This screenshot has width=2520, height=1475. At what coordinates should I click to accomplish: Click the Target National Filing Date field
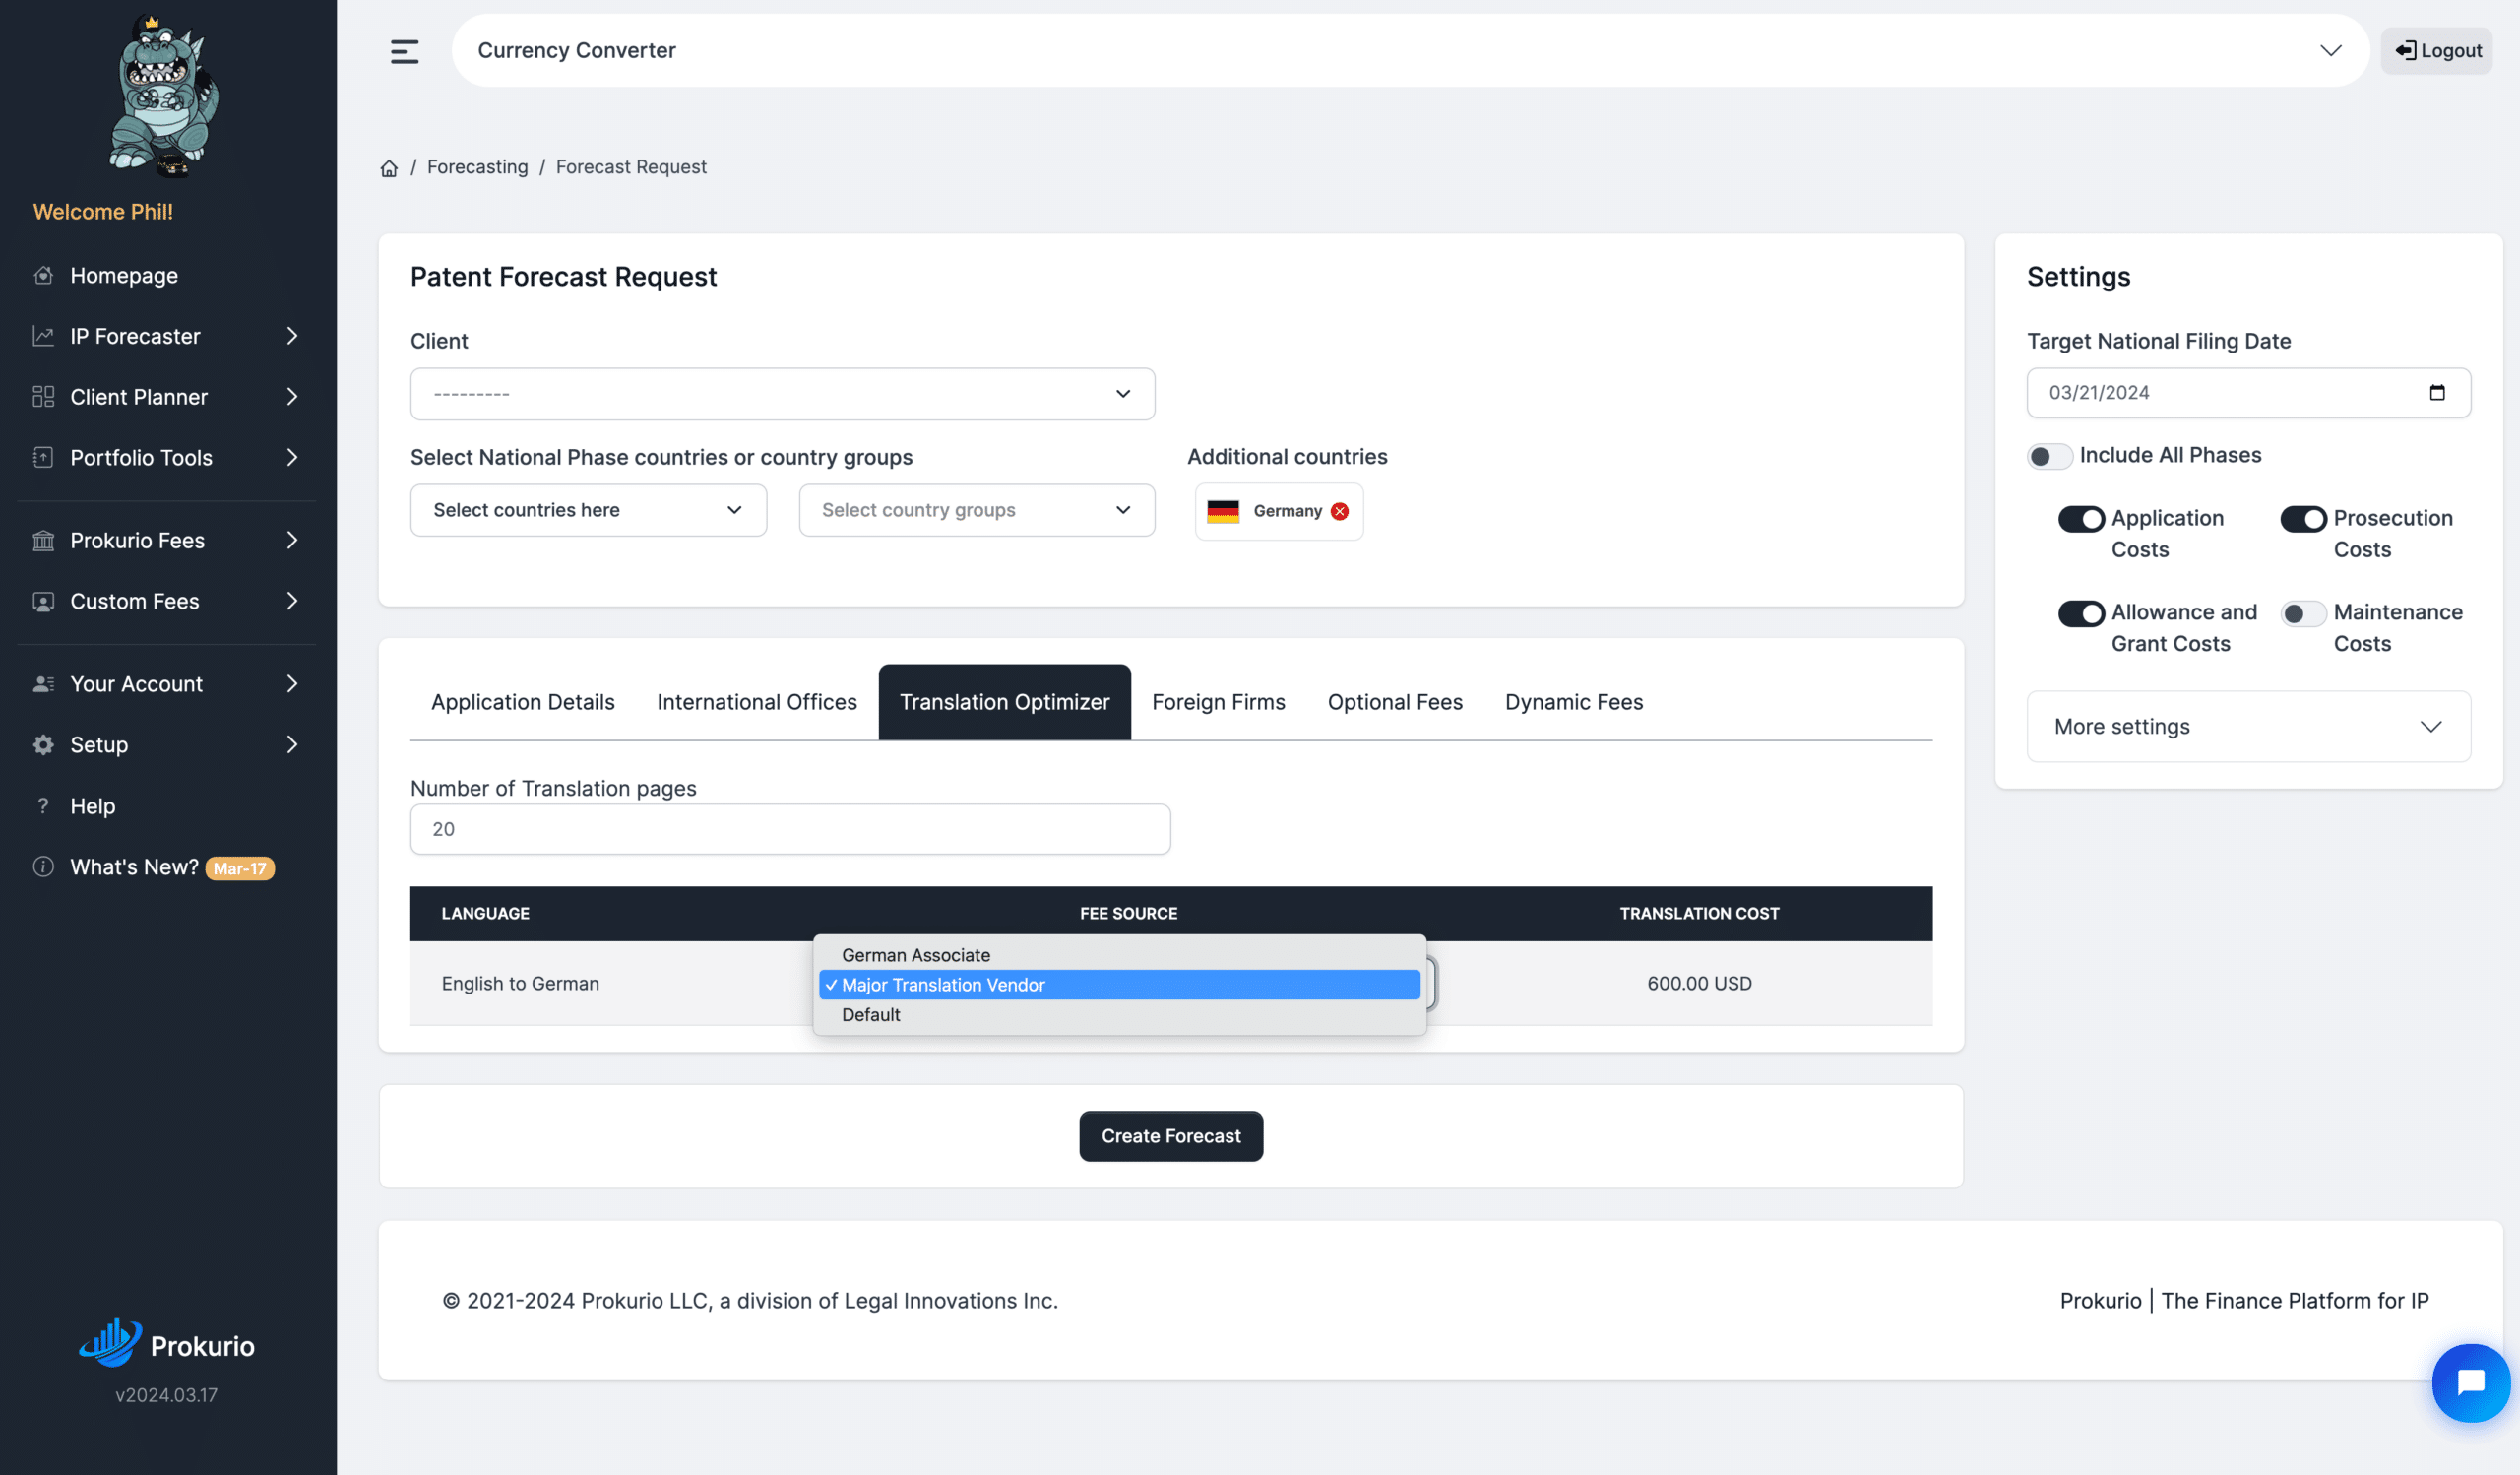(x=2248, y=393)
